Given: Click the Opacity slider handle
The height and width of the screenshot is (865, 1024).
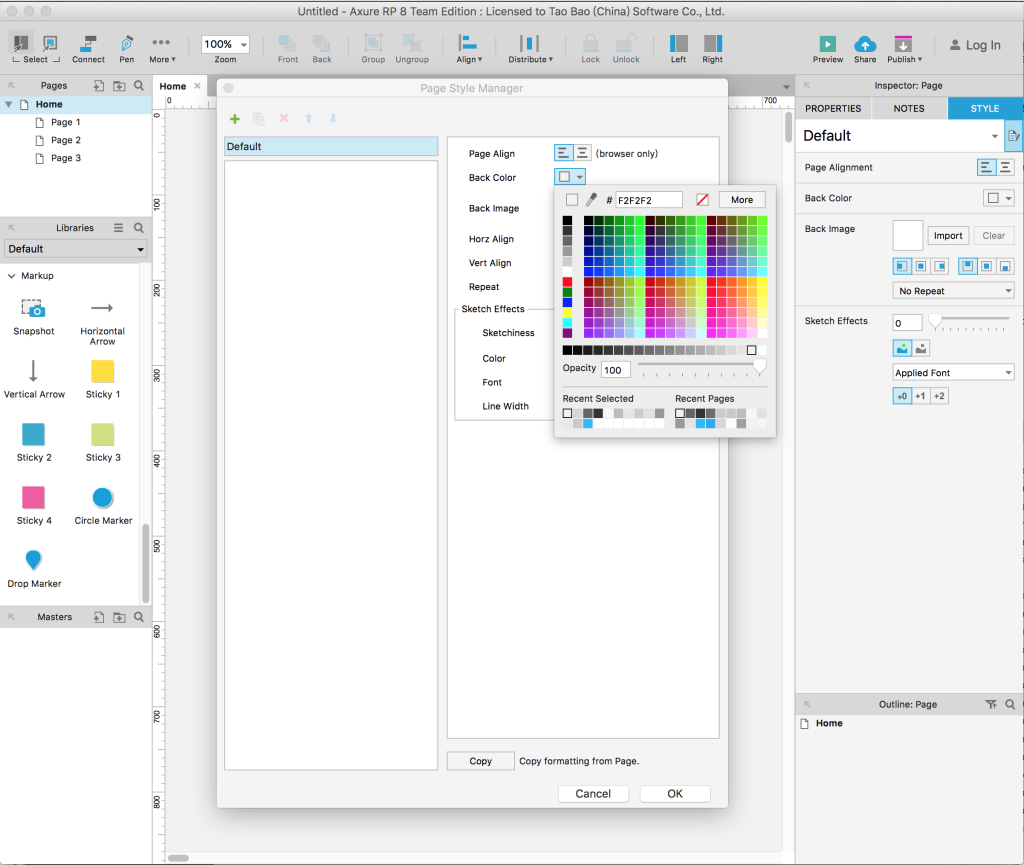Looking at the screenshot, I should [x=759, y=367].
